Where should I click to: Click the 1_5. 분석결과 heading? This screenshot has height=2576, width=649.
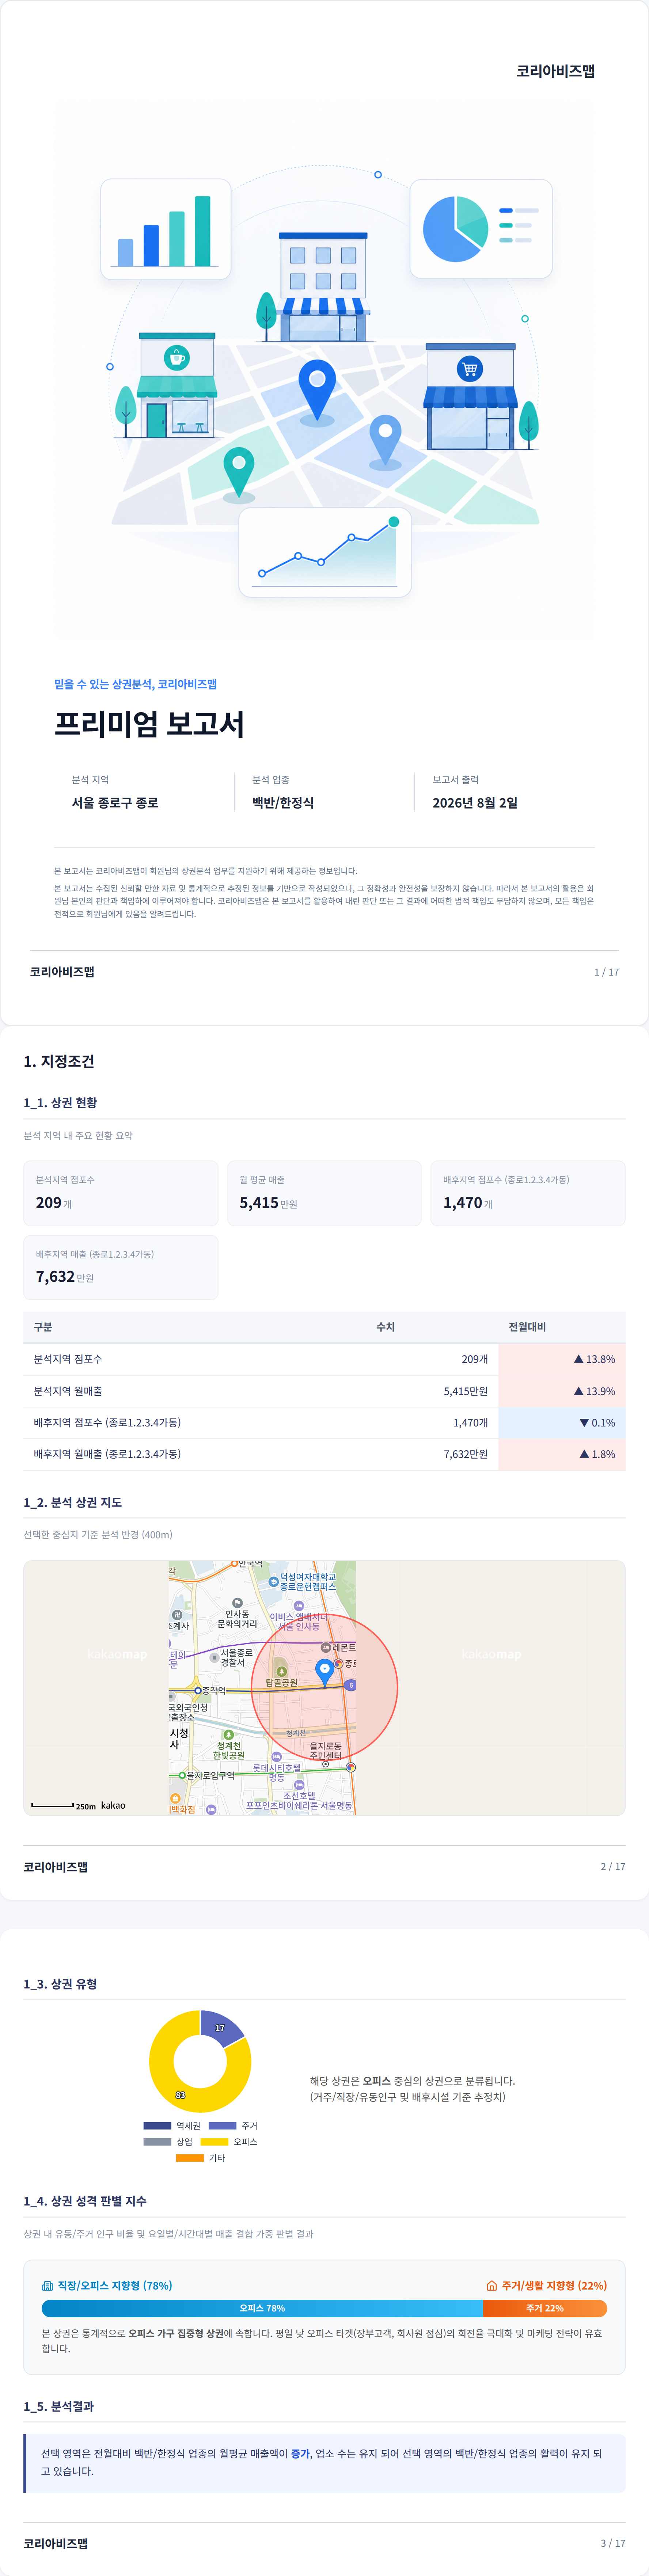59,2406
